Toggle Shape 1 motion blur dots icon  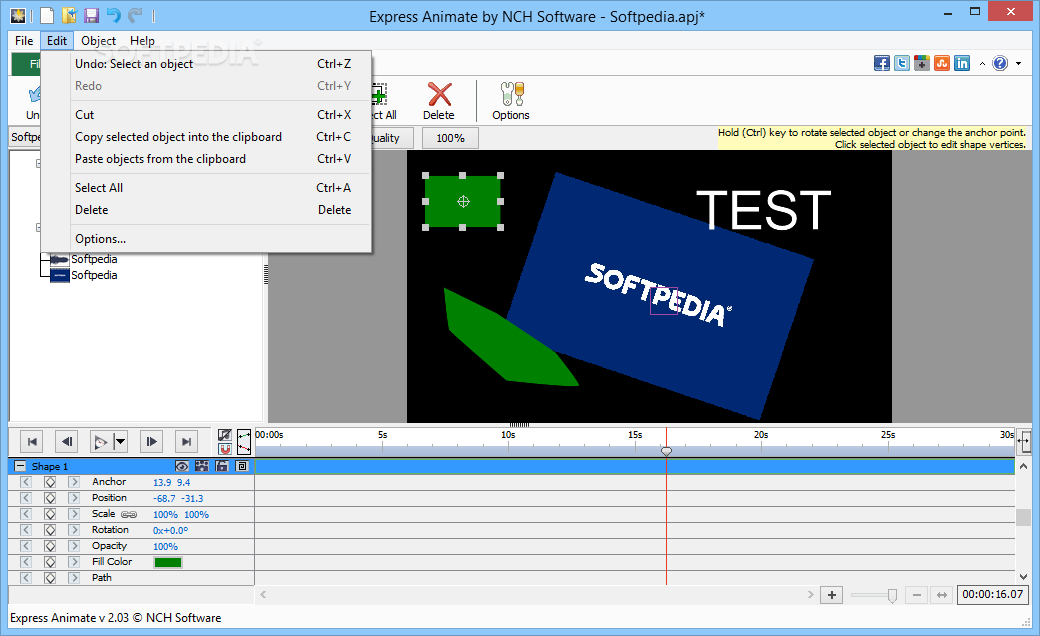[202, 466]
